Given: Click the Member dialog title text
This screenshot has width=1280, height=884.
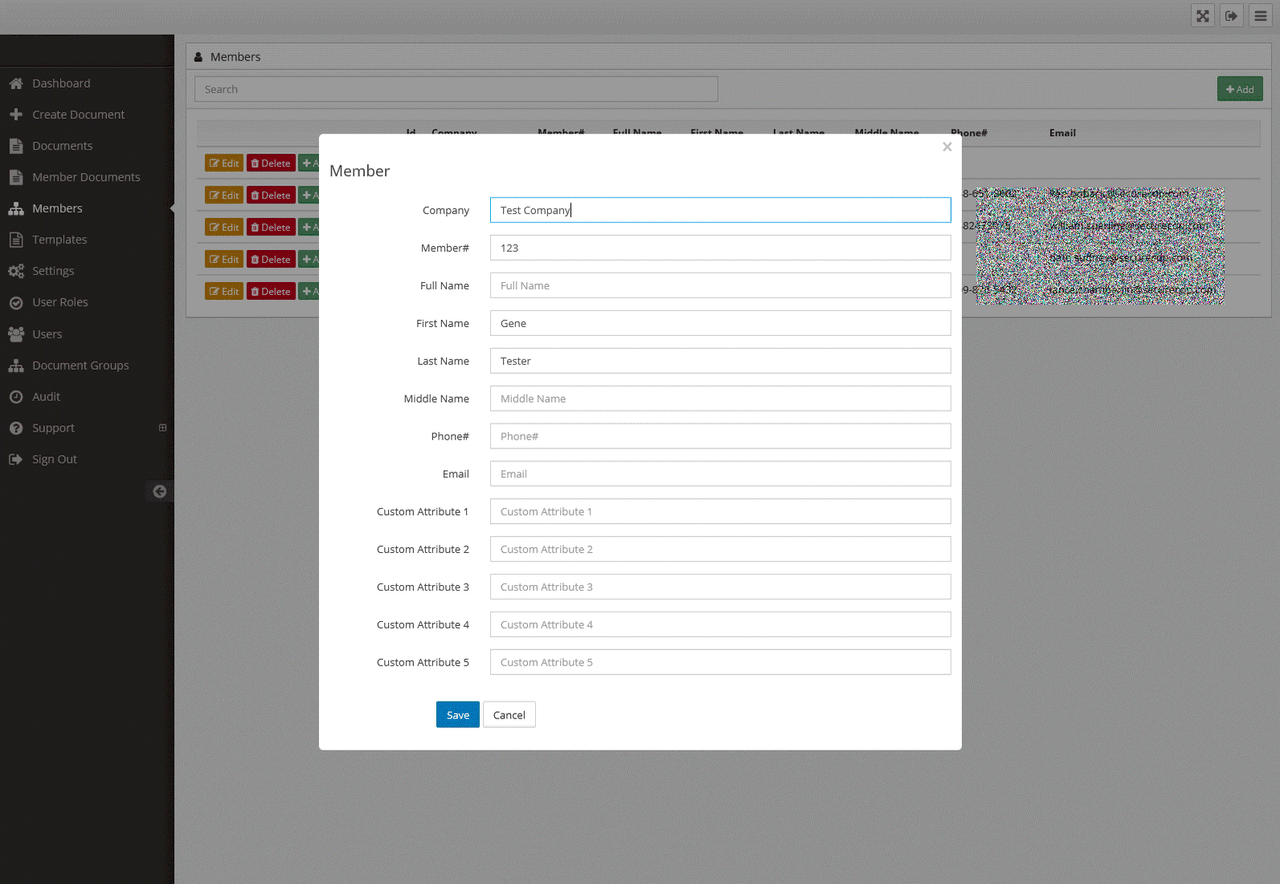Looking at the screenshot, I should click(360, 171).
